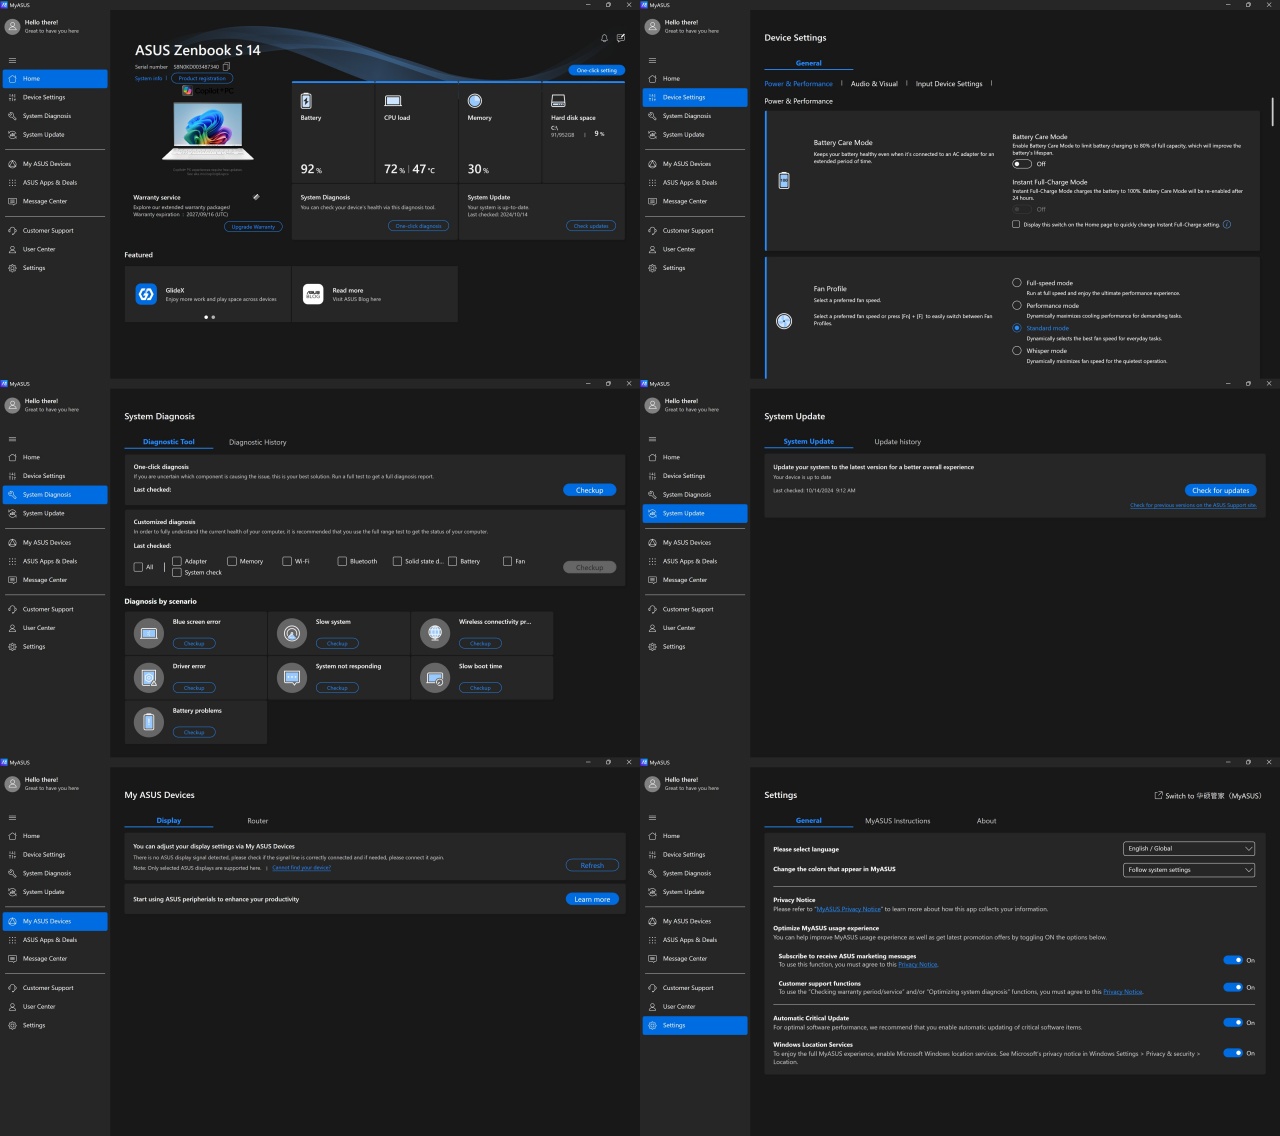Toggle the Battery Care Mode switch
1280x1136 pixels.
[1022, 164]
